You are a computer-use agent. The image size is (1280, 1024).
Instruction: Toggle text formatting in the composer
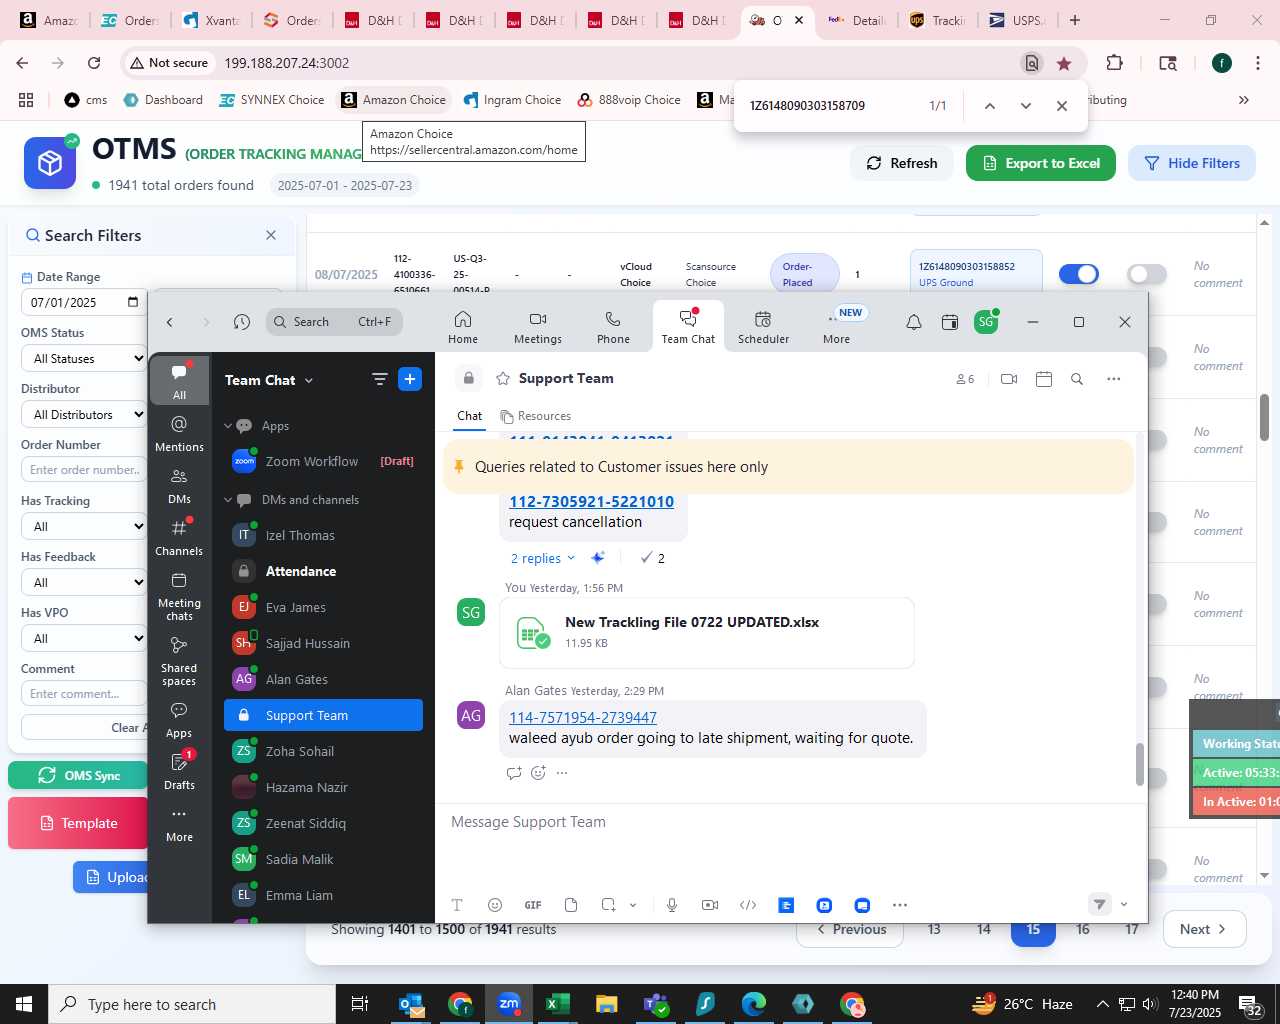coord(457,905)
